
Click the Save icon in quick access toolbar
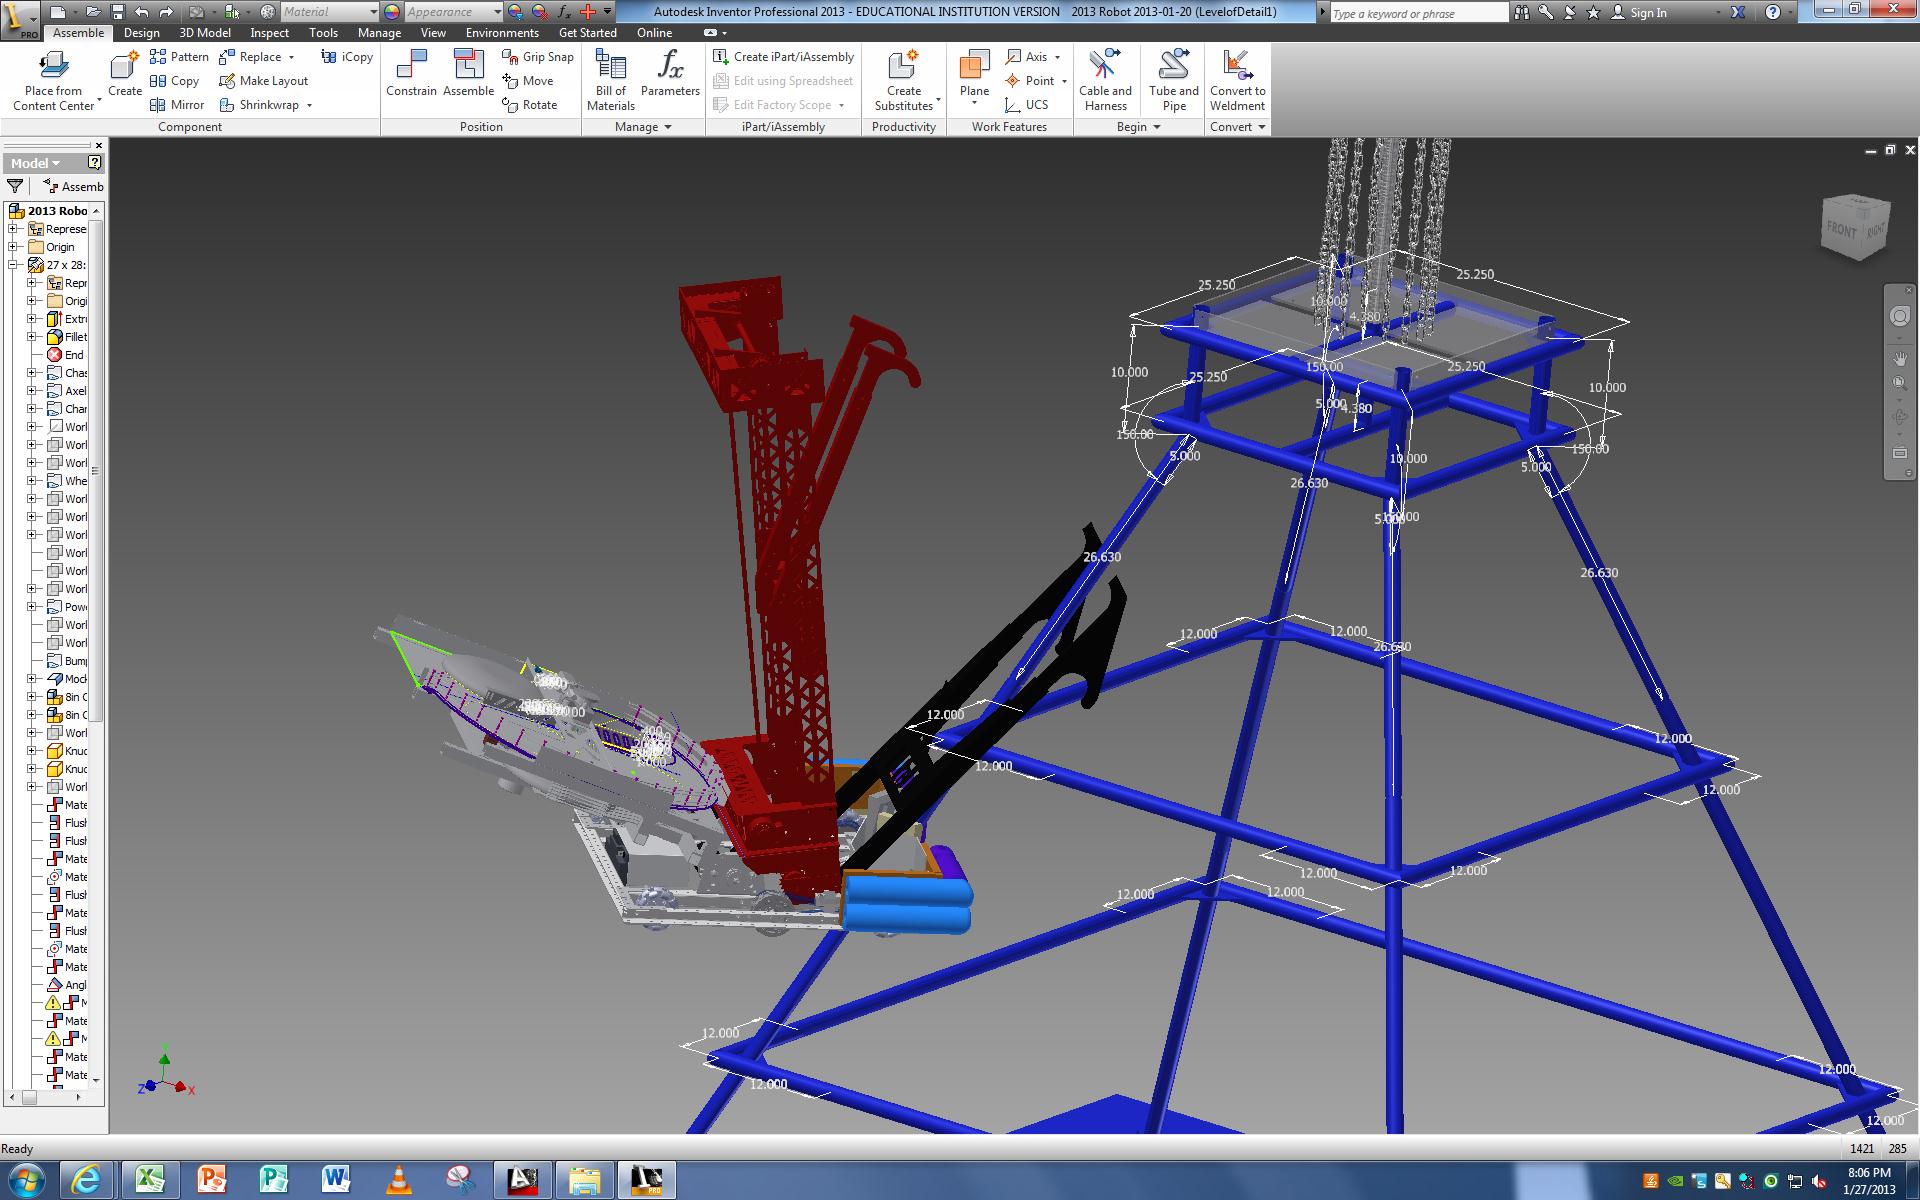tap(117, 12)
